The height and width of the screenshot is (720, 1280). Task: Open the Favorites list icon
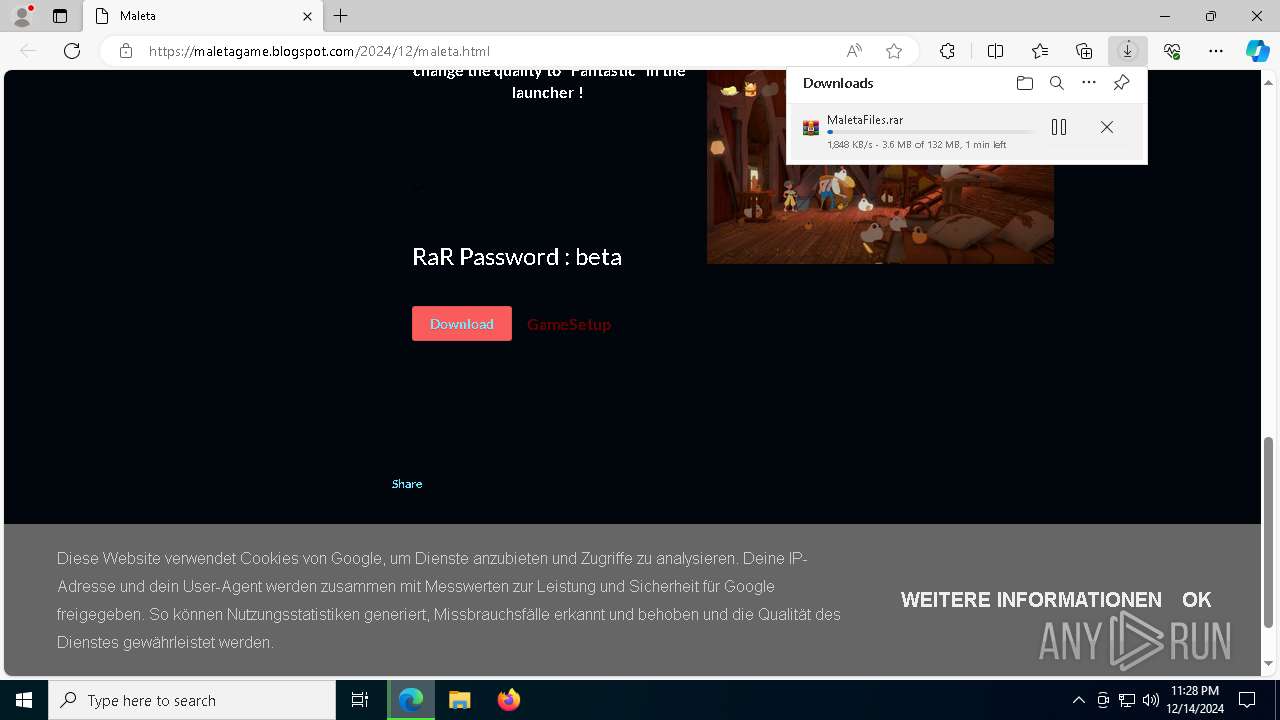tap(1040, 51)
